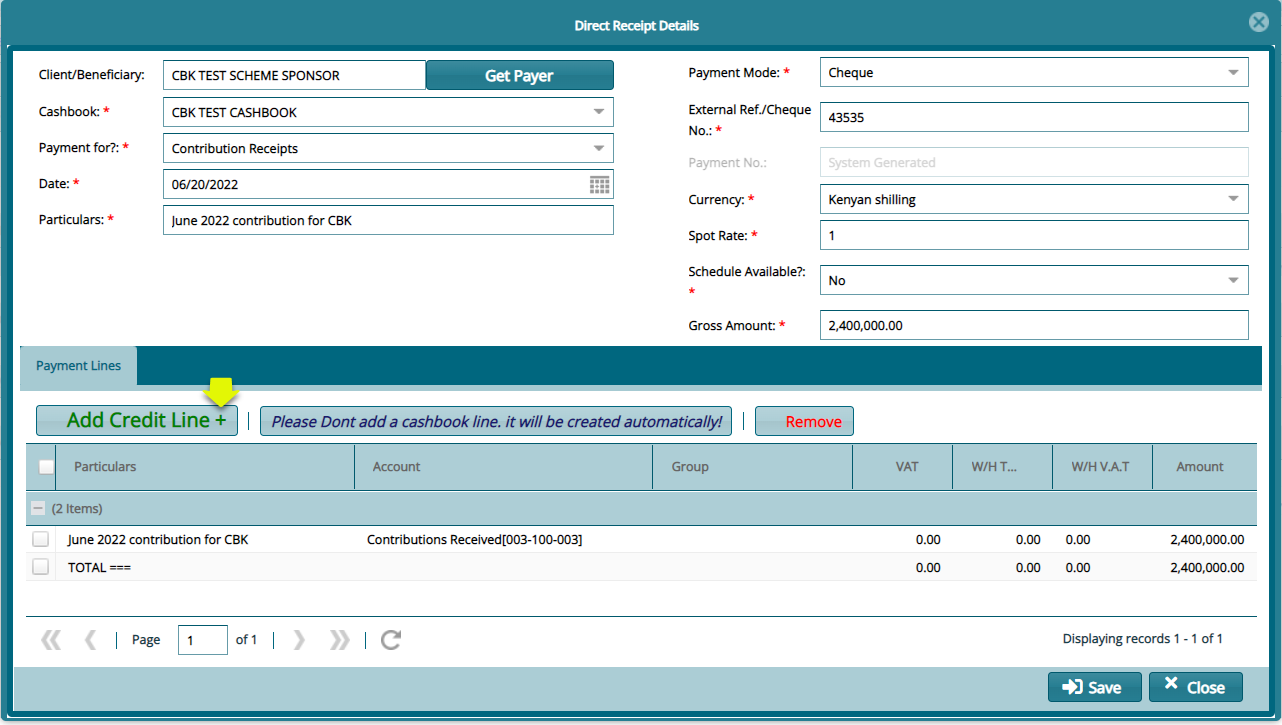1282x725 pixels.
Task: Tick the select-all header checkbox
Action: pos(46,467)
